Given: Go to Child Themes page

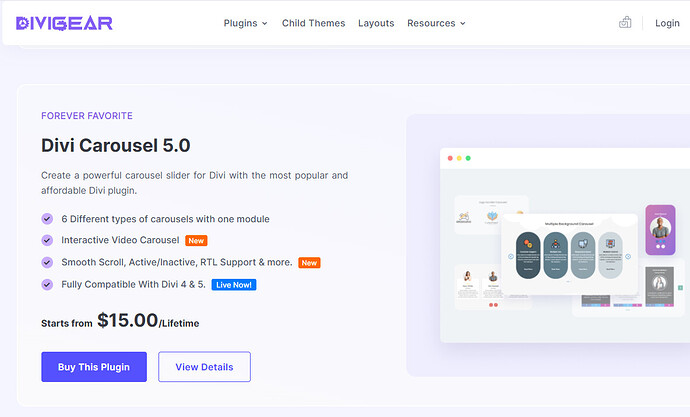Looking at the screenshot, I should pyautogui.click(x=313, y=23).
